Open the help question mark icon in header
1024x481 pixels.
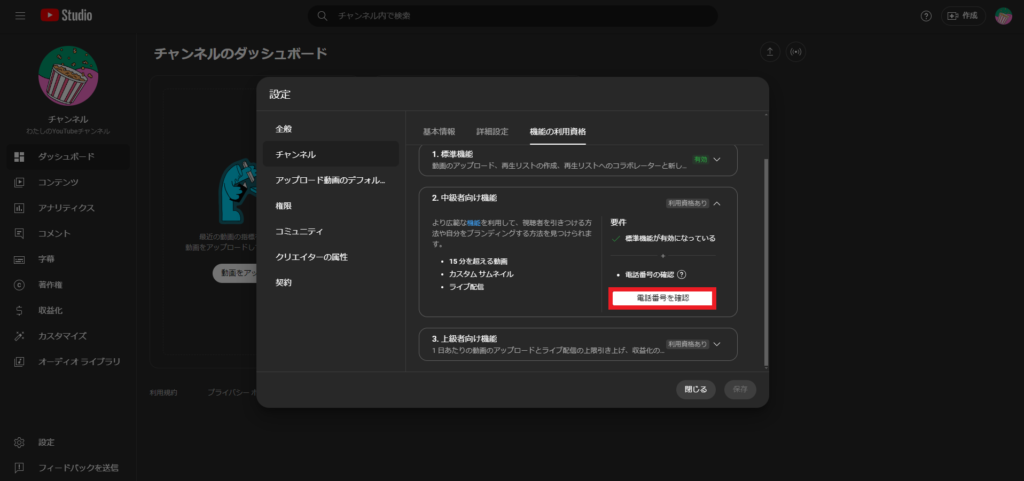tap(926, 16)
